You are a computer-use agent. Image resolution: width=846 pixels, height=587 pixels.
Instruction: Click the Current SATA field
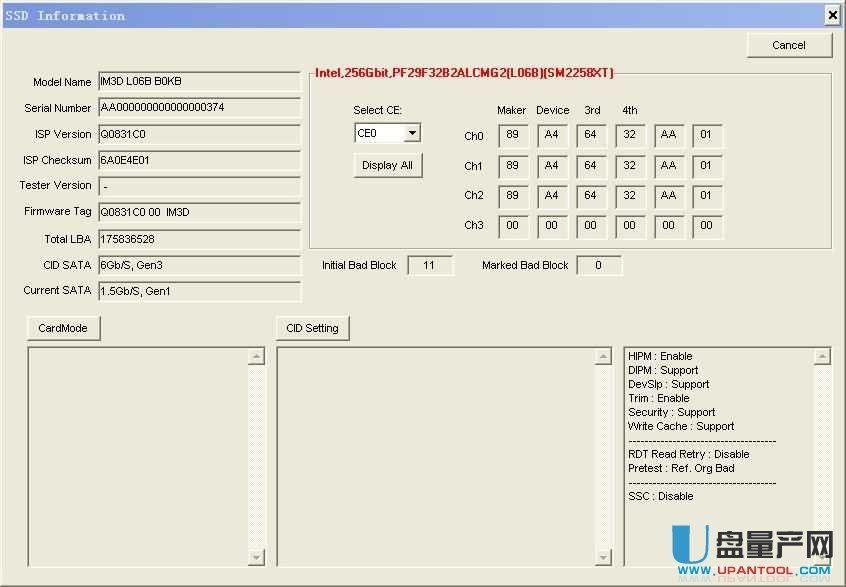199,291
